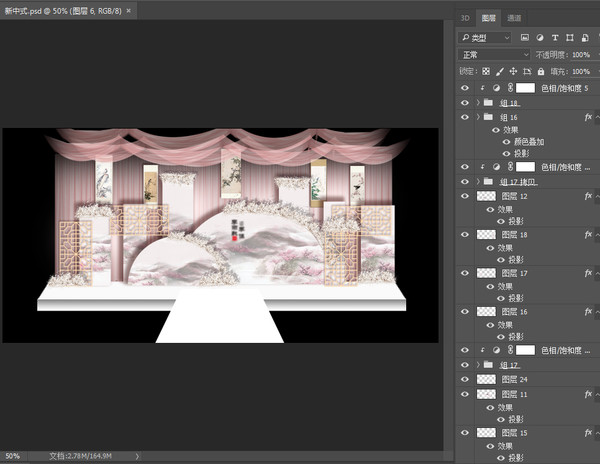Select layer 图层 24
Image resolution: width=600 pixels, height=464 pixels.
click(514, 379)
